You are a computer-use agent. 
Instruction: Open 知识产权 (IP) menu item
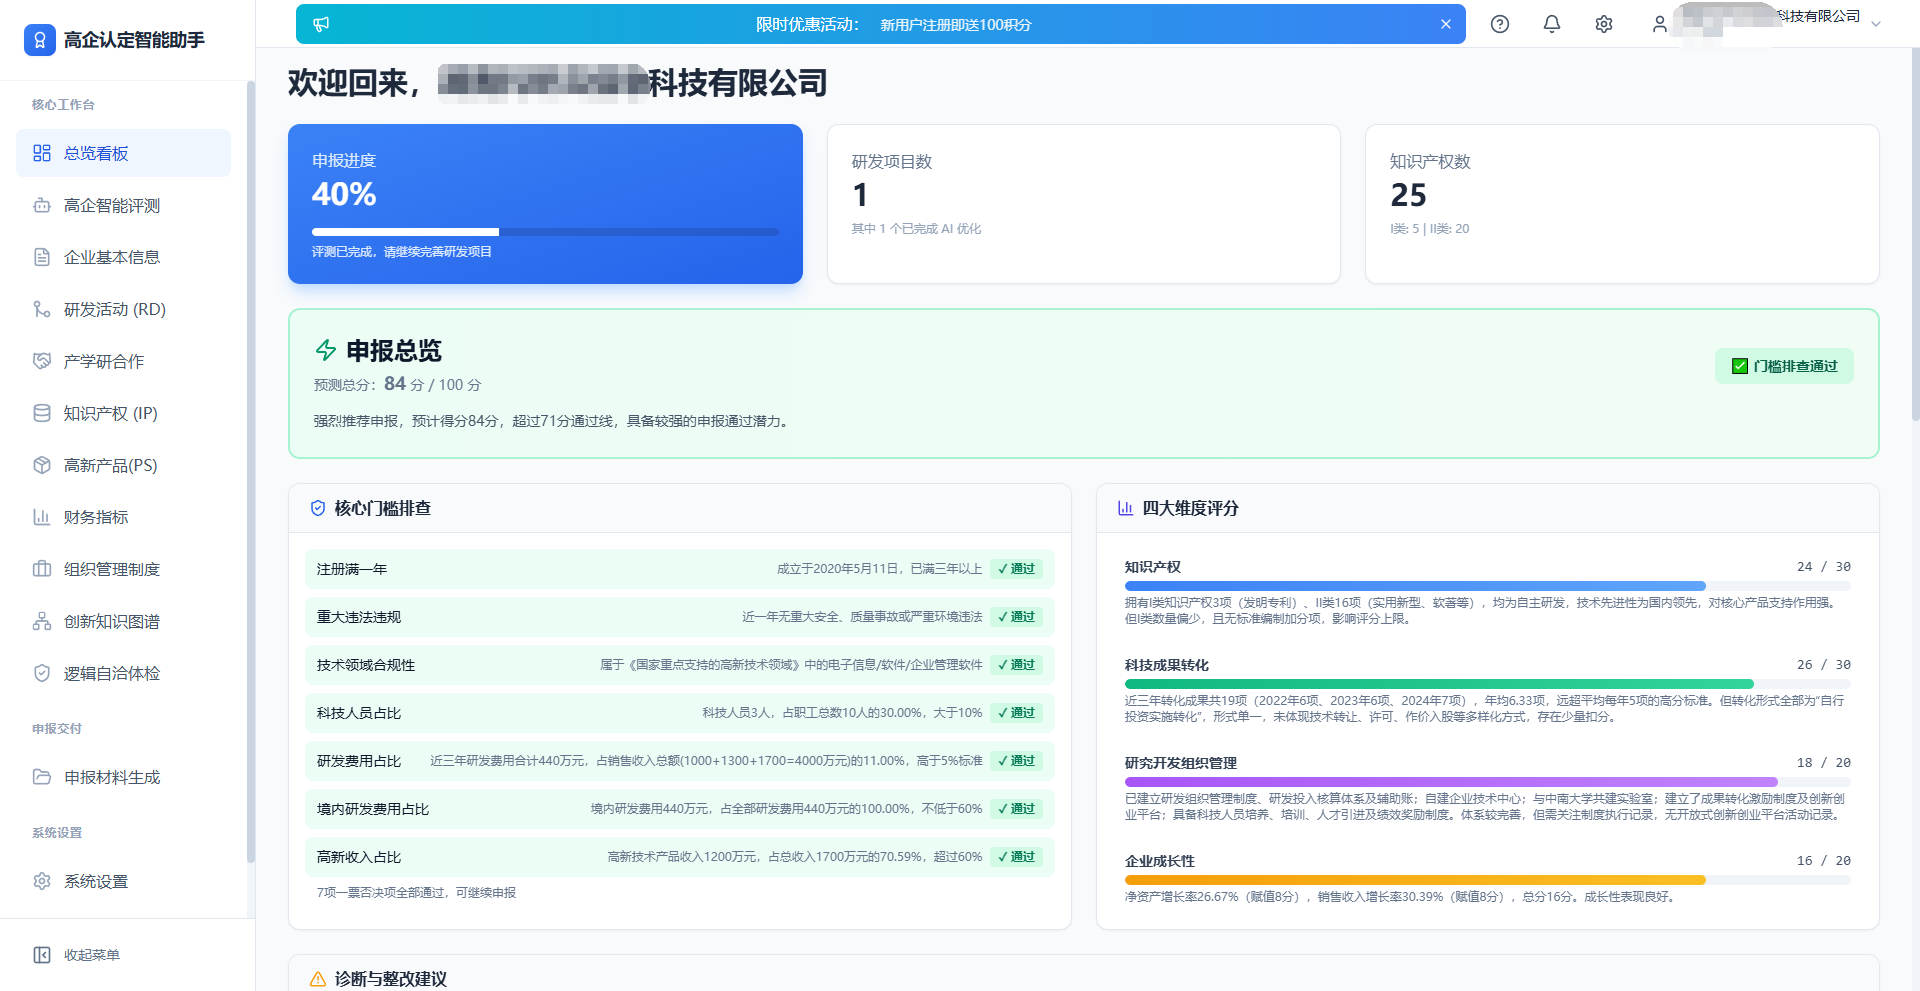123,413
